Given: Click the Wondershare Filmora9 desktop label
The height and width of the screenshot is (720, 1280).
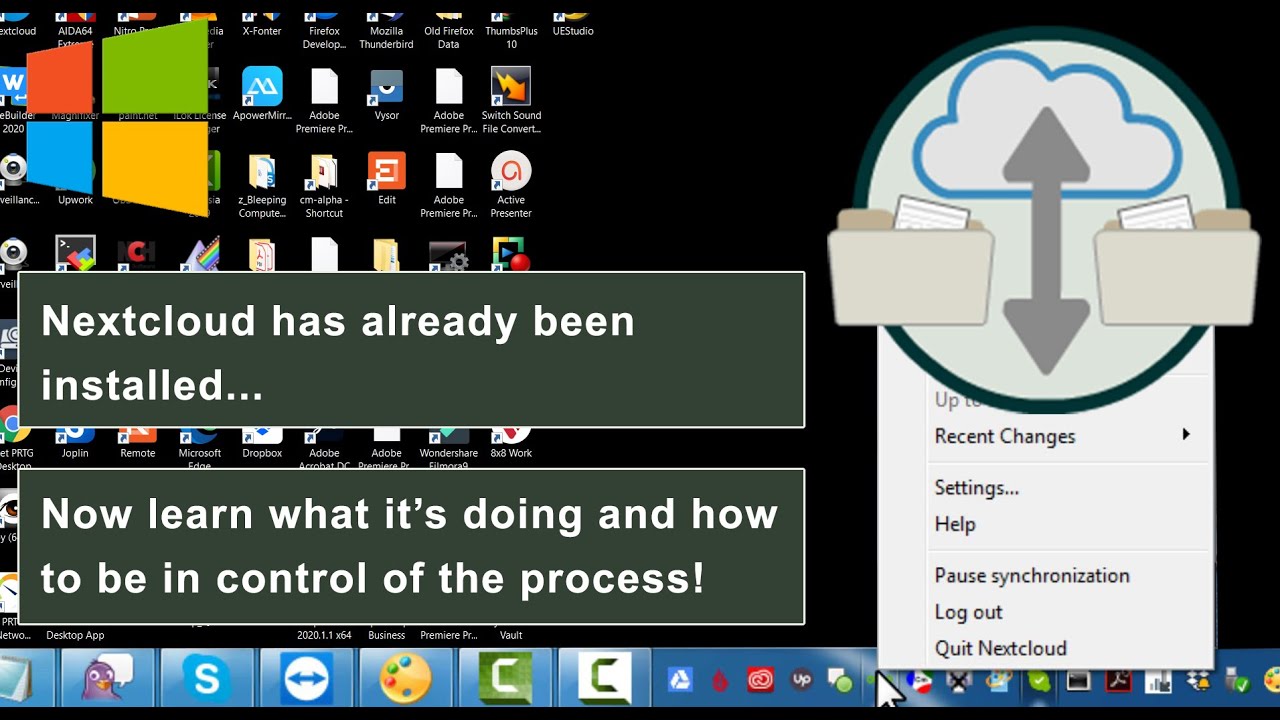Looking at the screenshot, I should coord(449,459).
